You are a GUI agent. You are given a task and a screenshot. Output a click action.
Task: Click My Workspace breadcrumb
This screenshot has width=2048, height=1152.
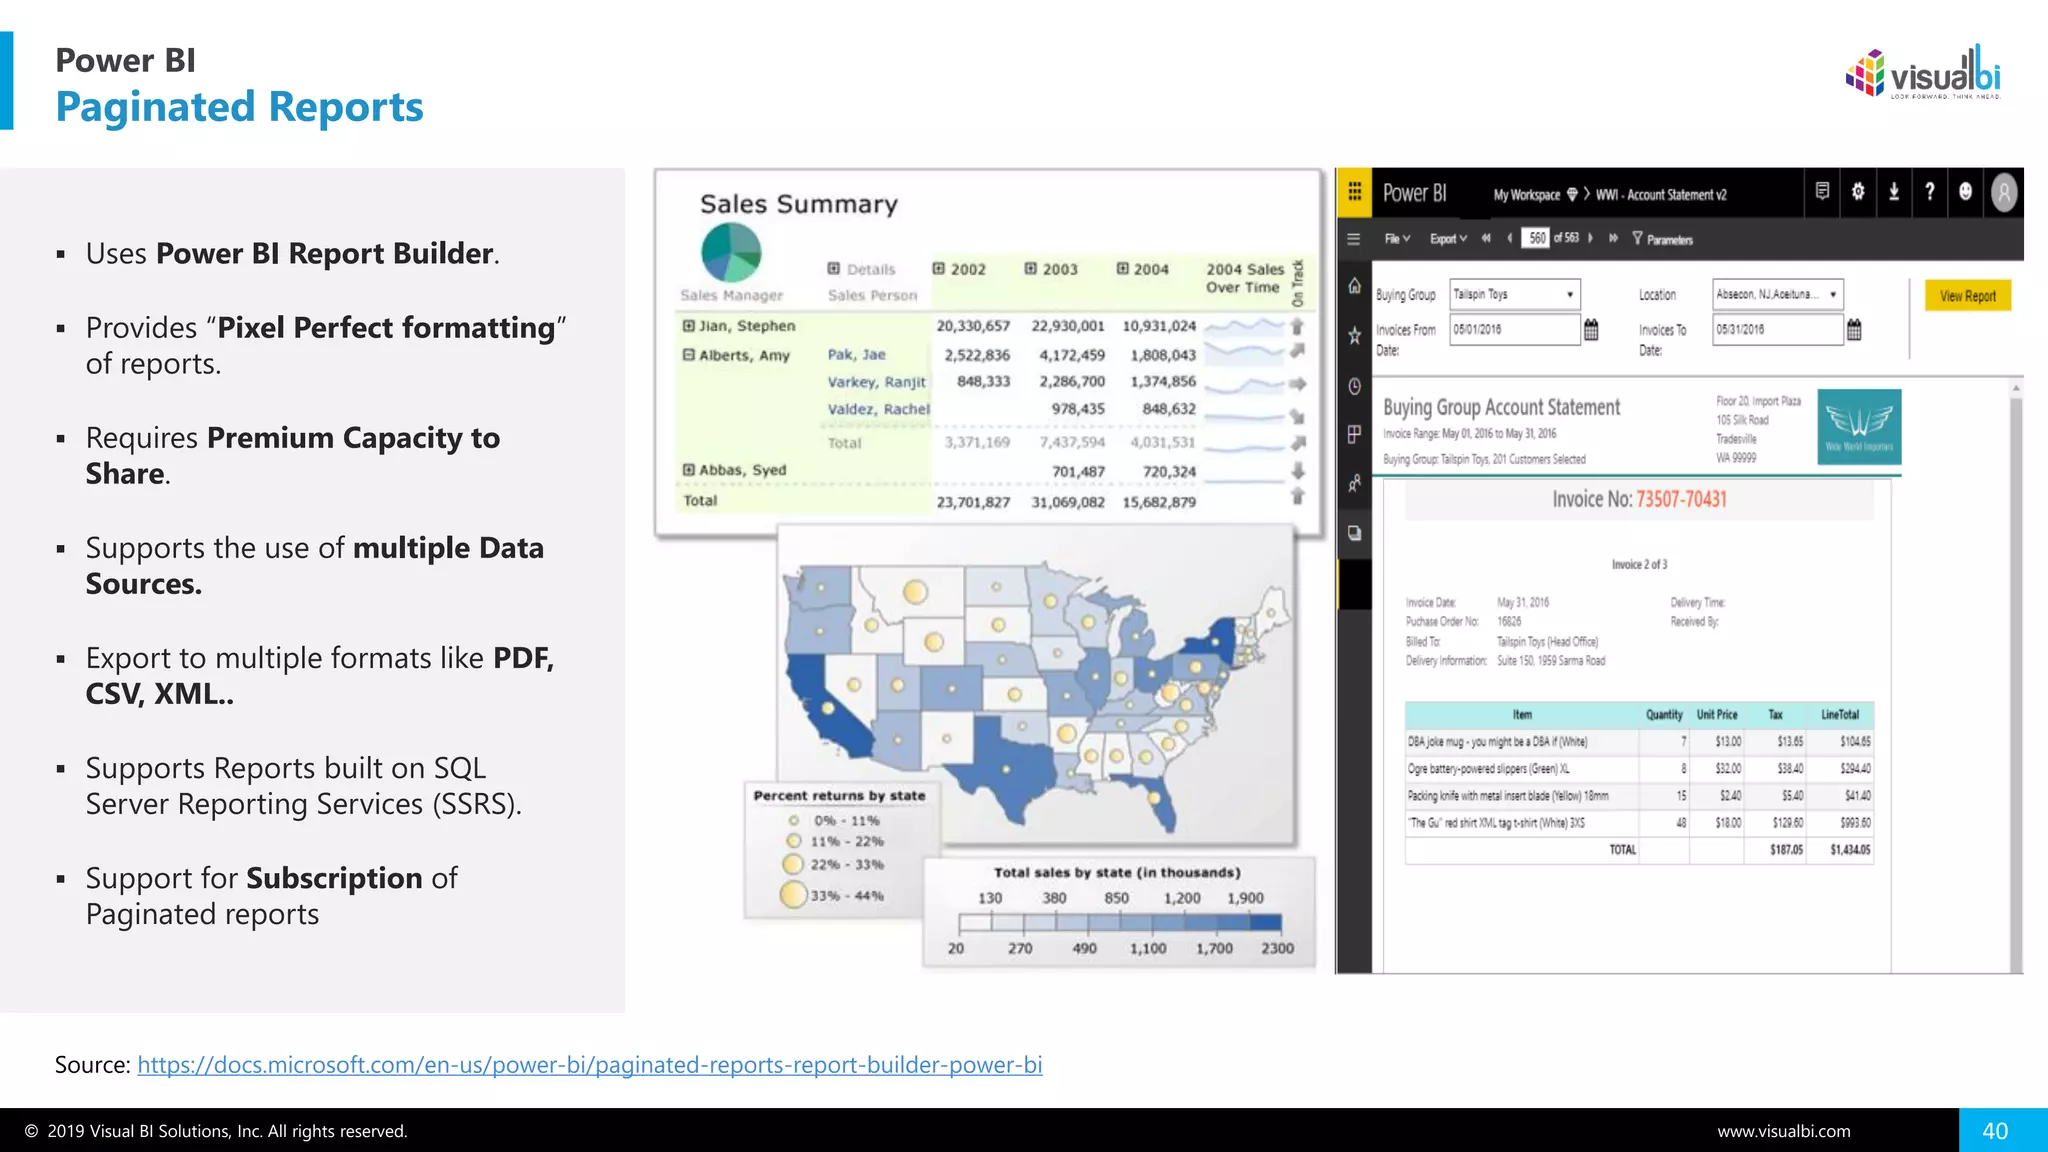click(x=1527, y=195)
